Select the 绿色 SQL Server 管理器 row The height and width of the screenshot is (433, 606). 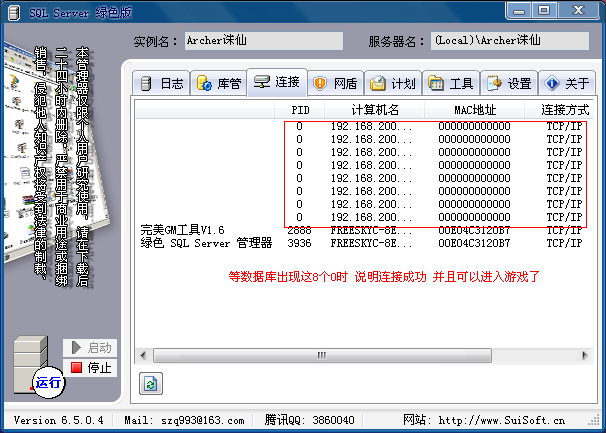click(205, 242)
